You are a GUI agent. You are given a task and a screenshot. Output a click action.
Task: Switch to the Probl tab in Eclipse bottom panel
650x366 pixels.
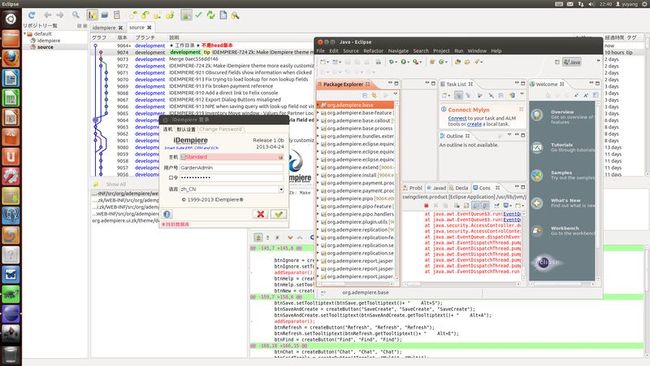click(412, 188)
